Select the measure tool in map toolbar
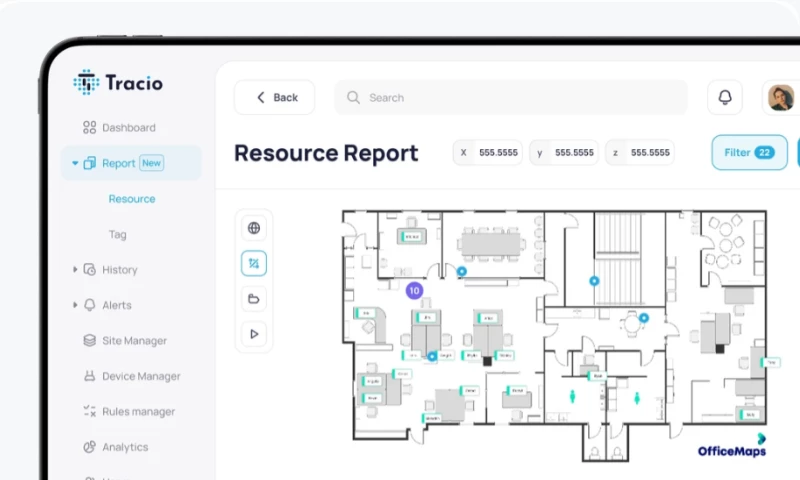The image size is (800, 480). [x=254, y=264]
